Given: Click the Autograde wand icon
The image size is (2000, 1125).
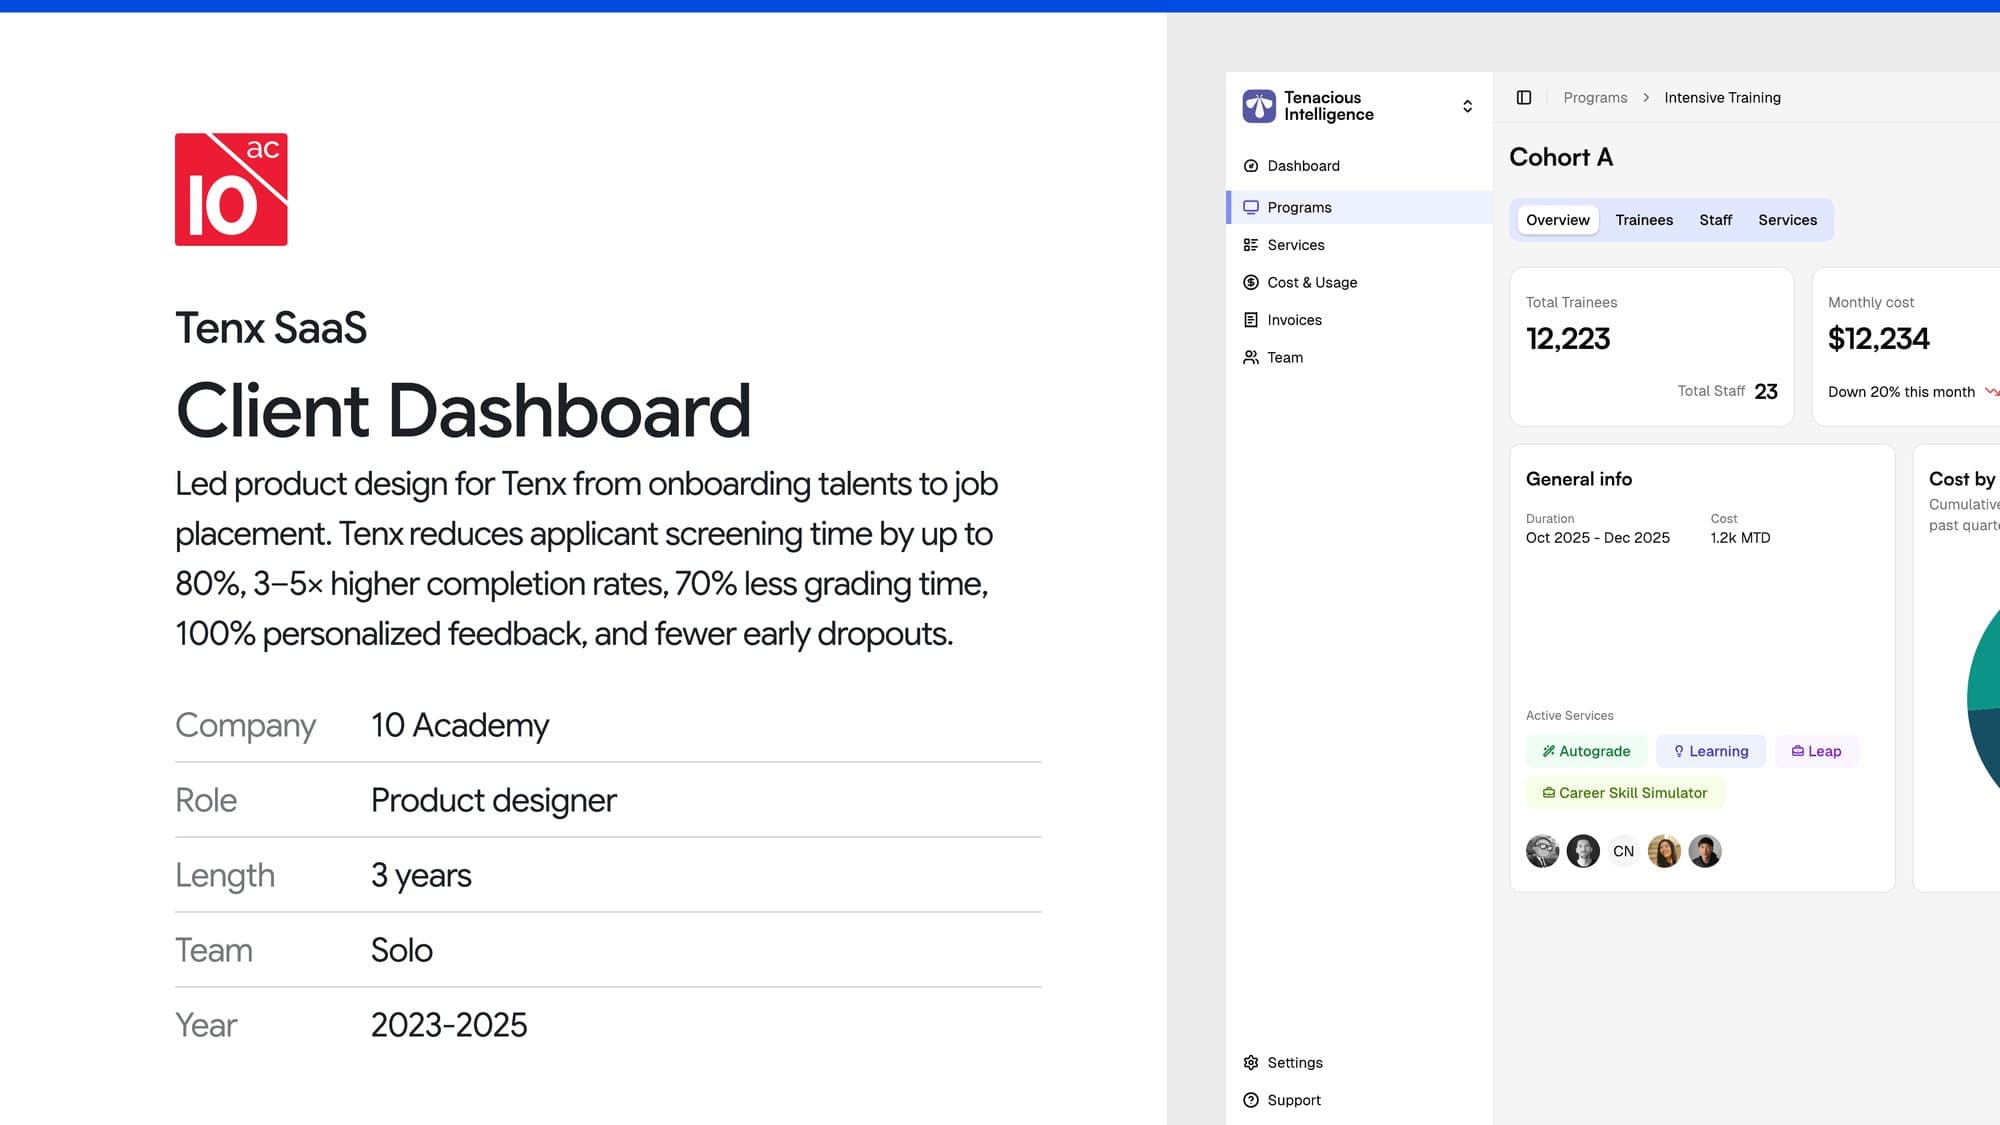Looking at the screenshot, I should pos(1548,751).
